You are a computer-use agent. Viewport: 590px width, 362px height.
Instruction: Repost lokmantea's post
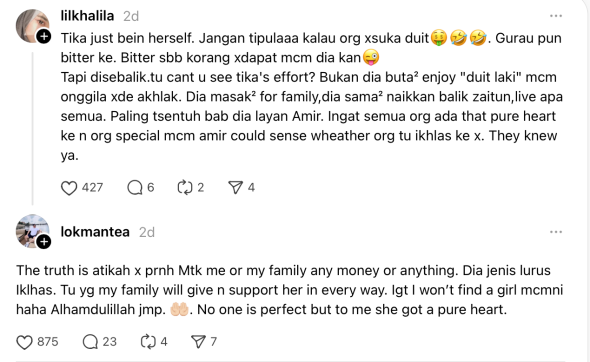(148, 342)
